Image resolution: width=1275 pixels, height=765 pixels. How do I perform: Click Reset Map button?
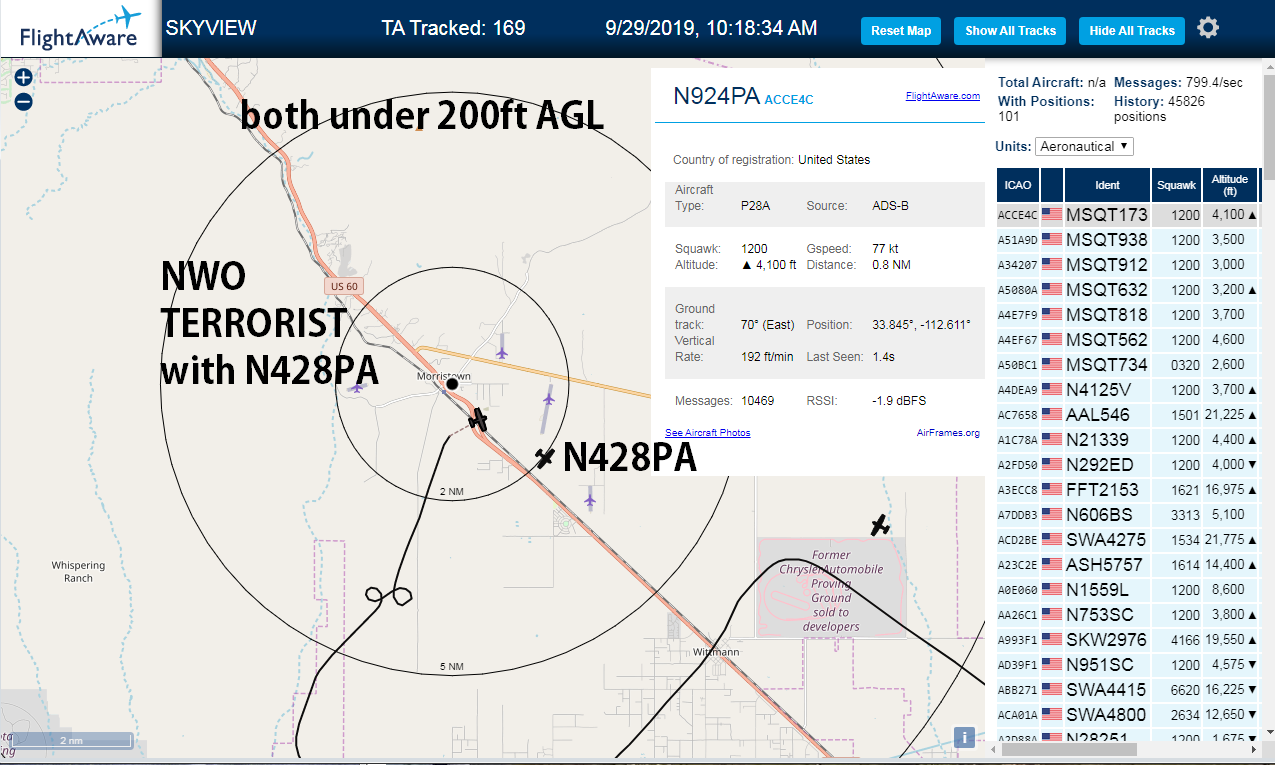coord(901,31)
